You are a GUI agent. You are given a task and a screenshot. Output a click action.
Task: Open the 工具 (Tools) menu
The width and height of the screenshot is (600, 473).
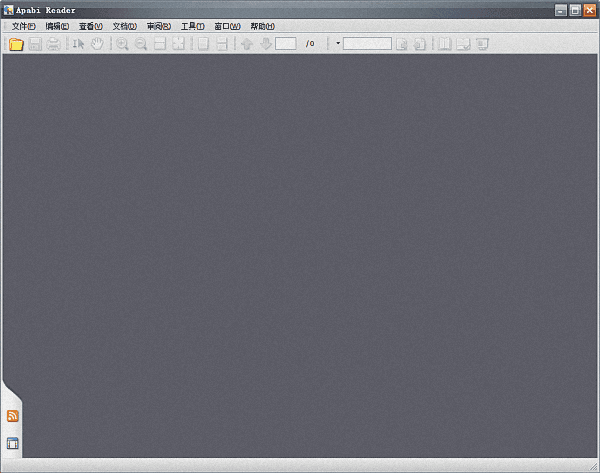click(x=192, y=26)
